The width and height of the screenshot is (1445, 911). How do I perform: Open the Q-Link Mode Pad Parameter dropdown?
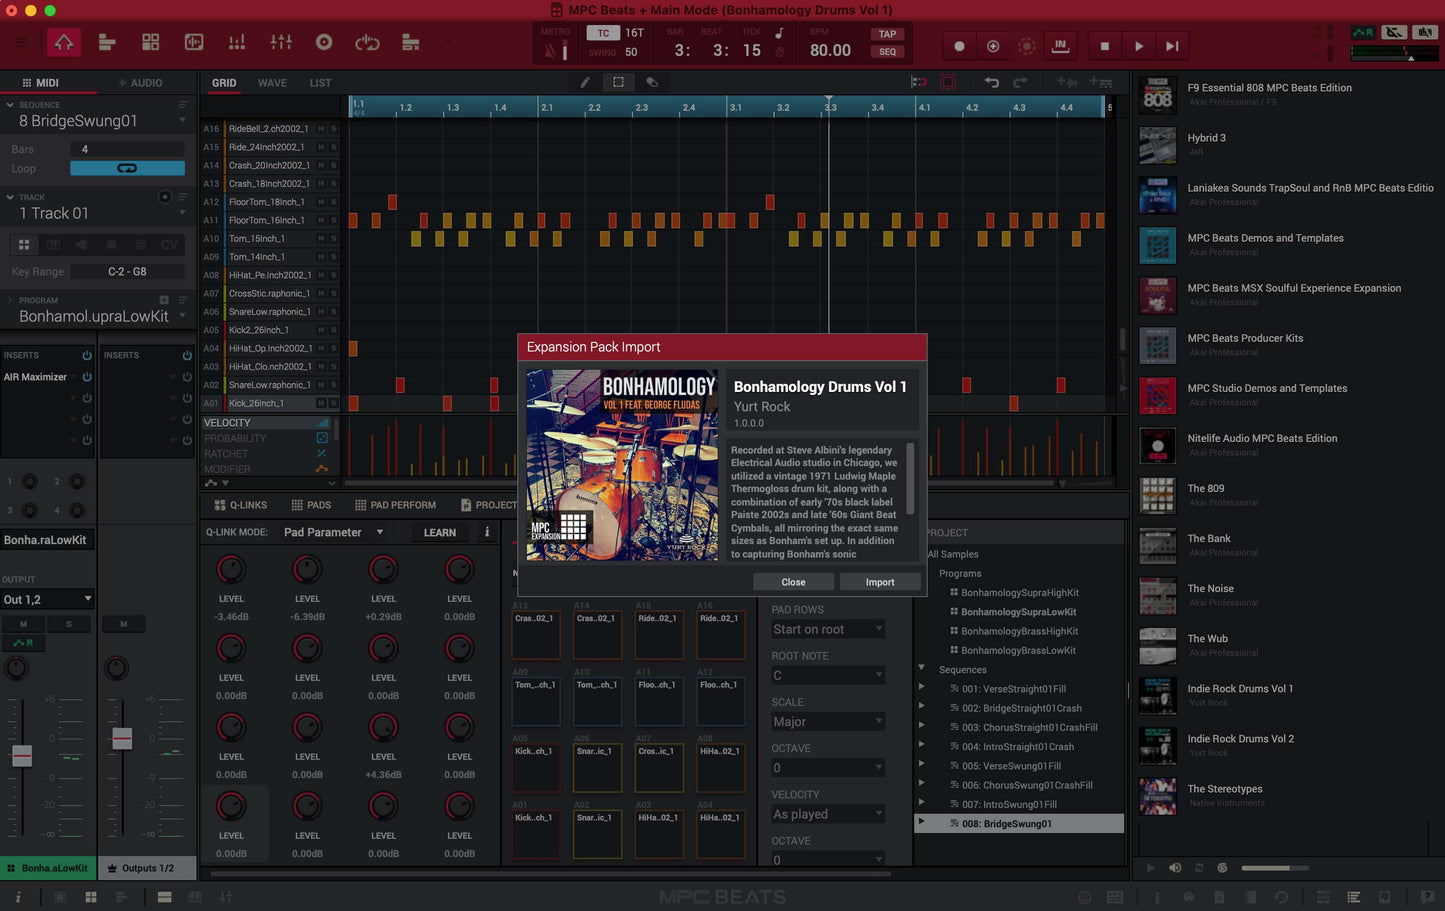point(333,533)
